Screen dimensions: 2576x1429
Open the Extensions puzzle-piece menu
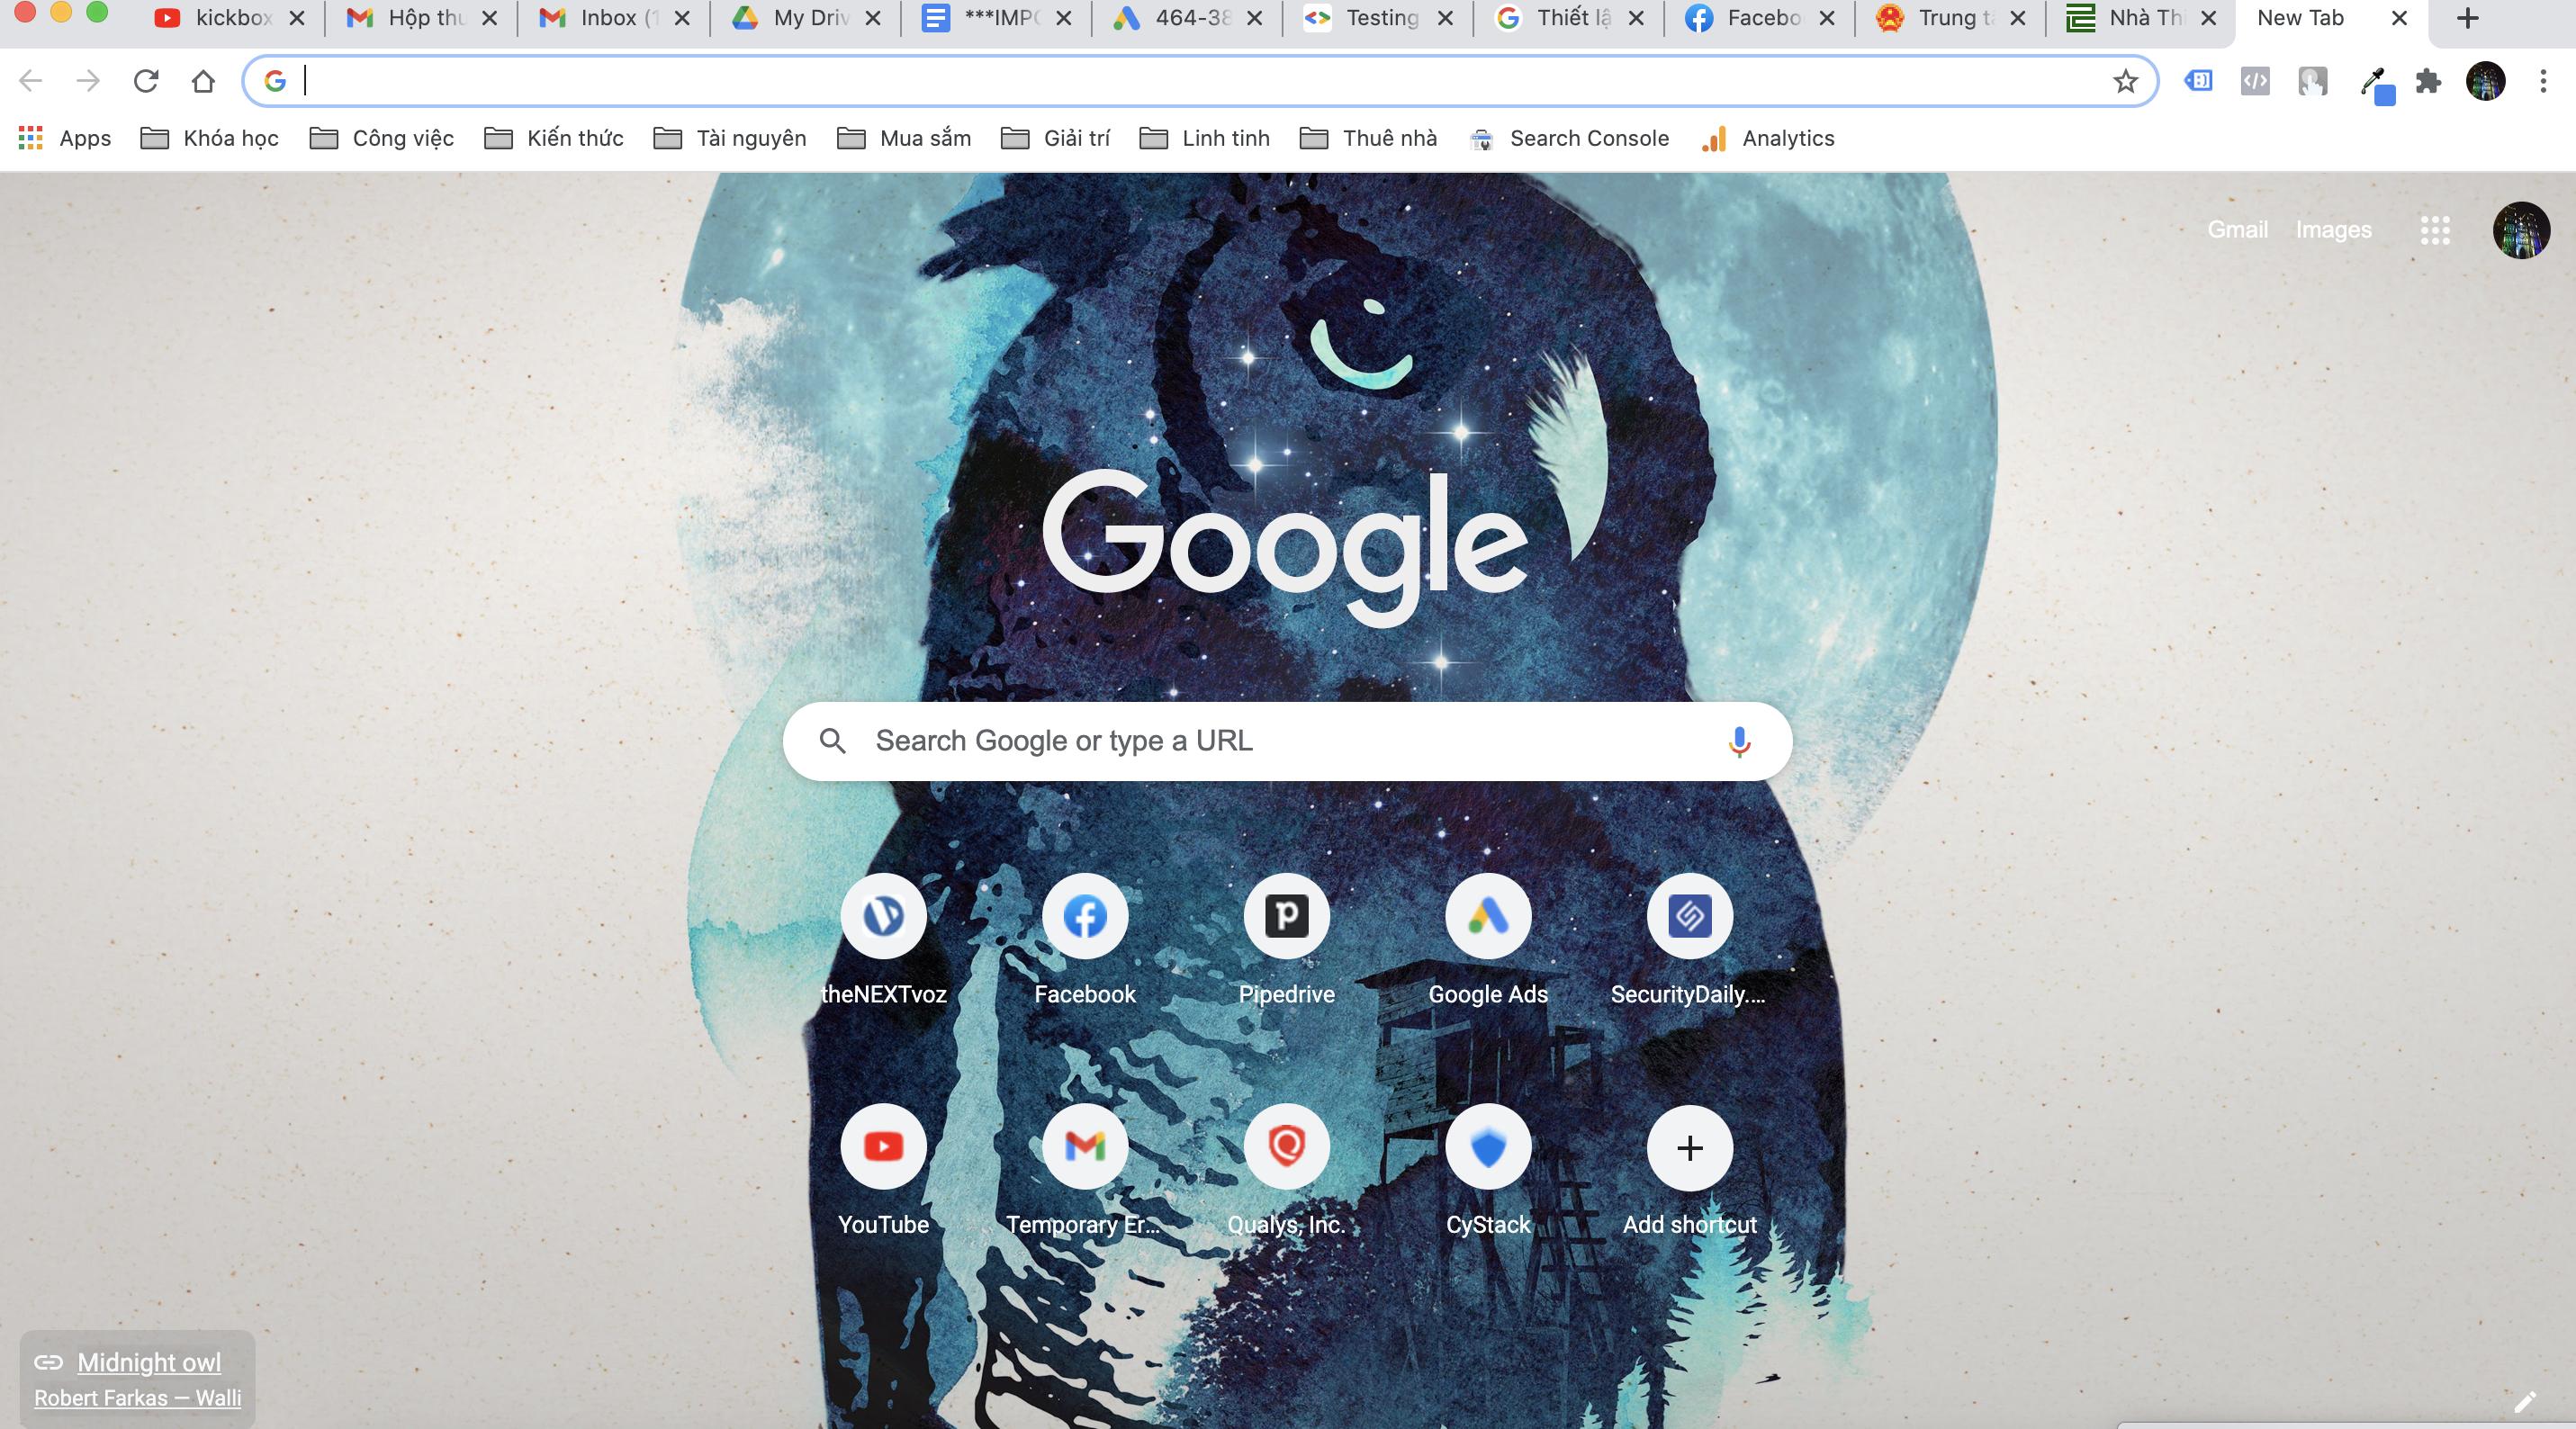point(2428,81)
